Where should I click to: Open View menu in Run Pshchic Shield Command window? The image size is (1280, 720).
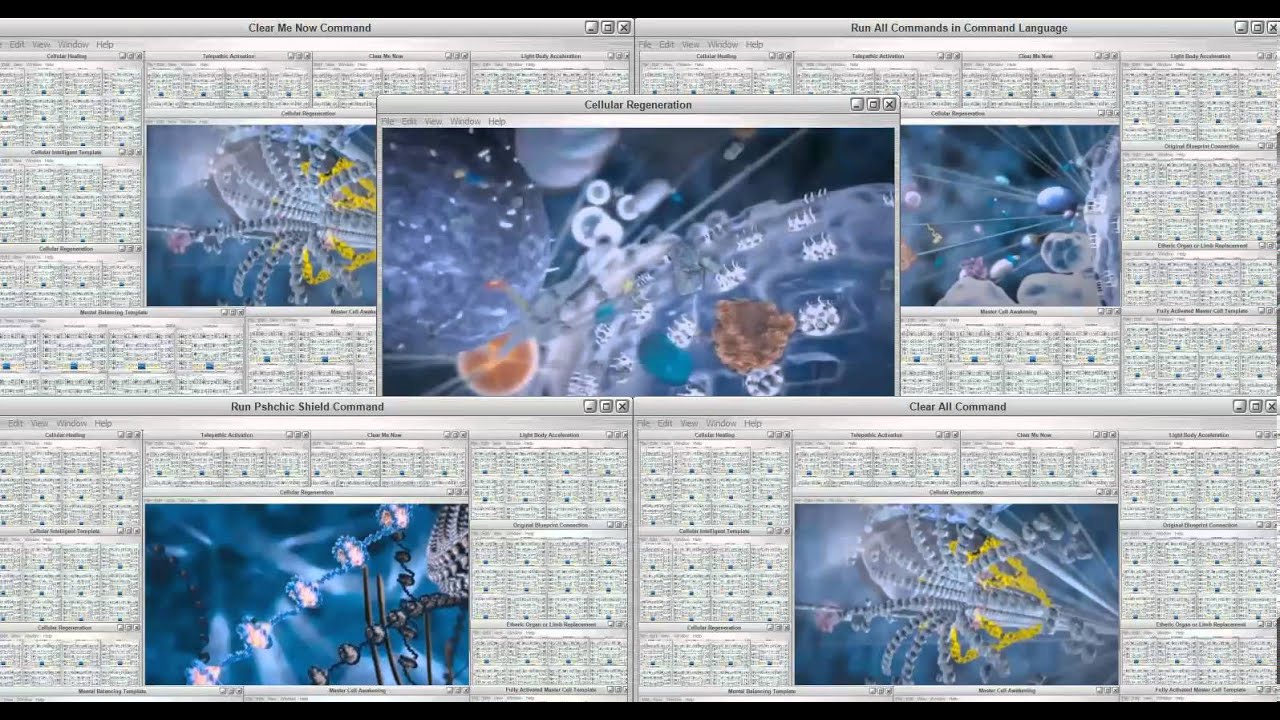(x=39, y=423)
